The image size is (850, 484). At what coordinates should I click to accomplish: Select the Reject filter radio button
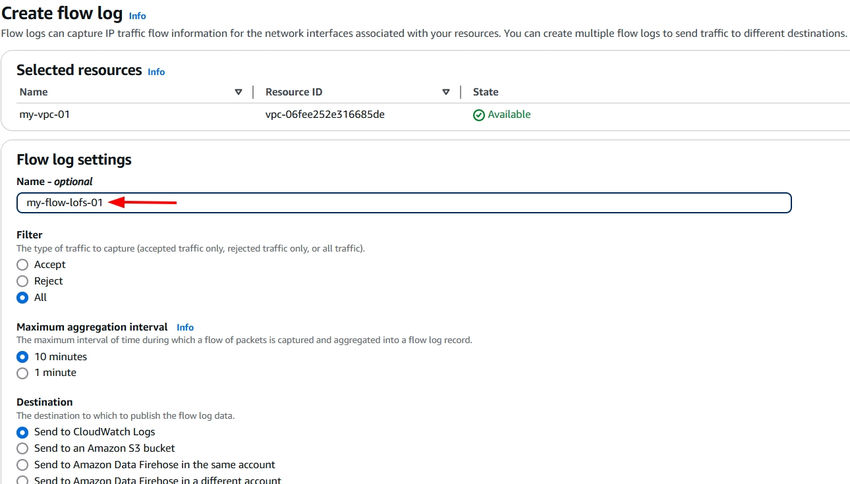click(23, 281)
